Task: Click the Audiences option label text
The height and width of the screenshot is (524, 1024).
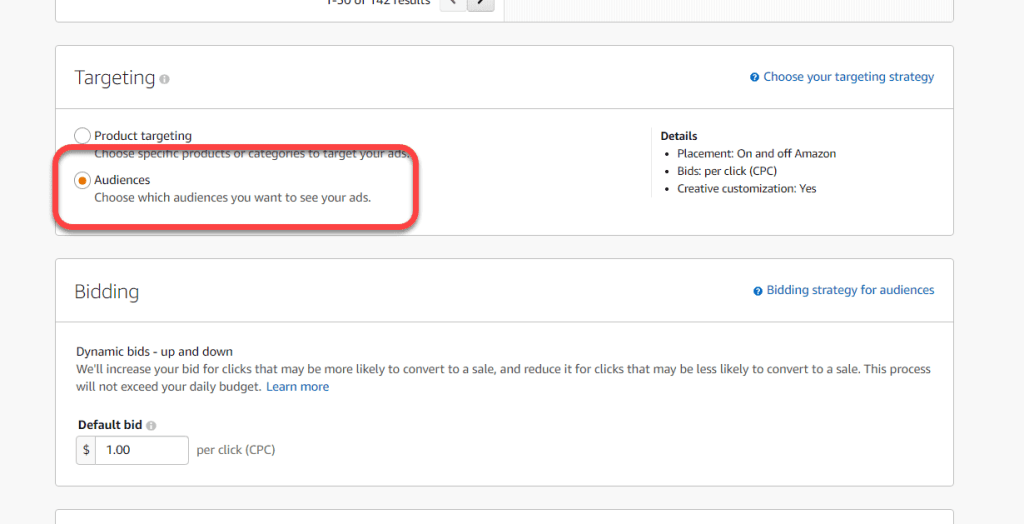Action: 122,180
